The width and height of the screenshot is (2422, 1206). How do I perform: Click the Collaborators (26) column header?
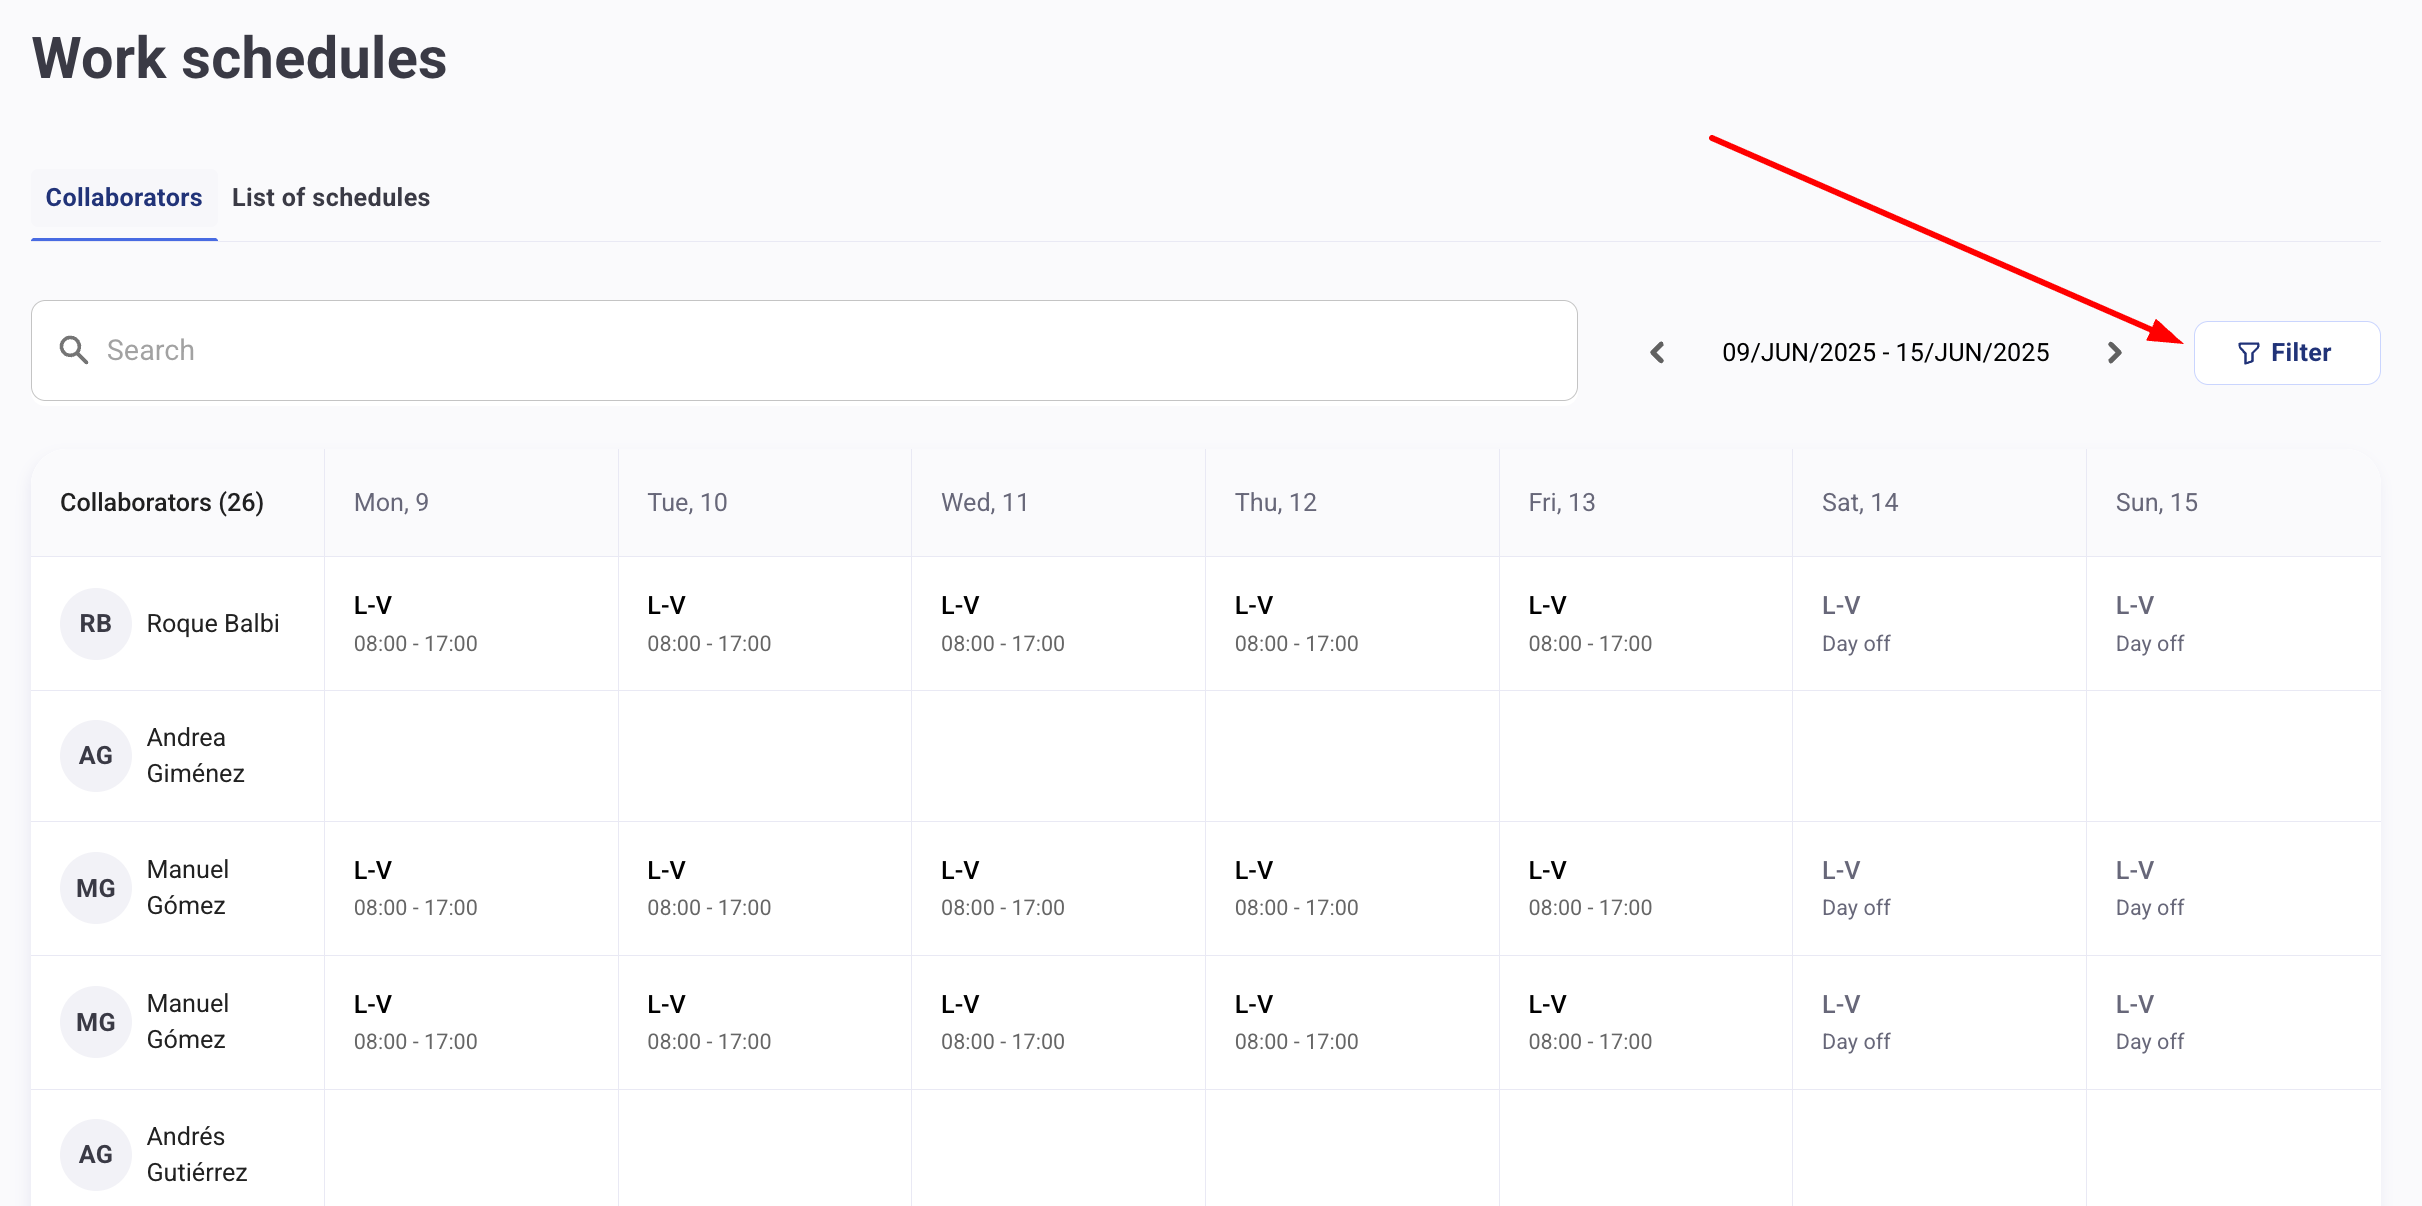pyautogui.click(x=162, y=502)
